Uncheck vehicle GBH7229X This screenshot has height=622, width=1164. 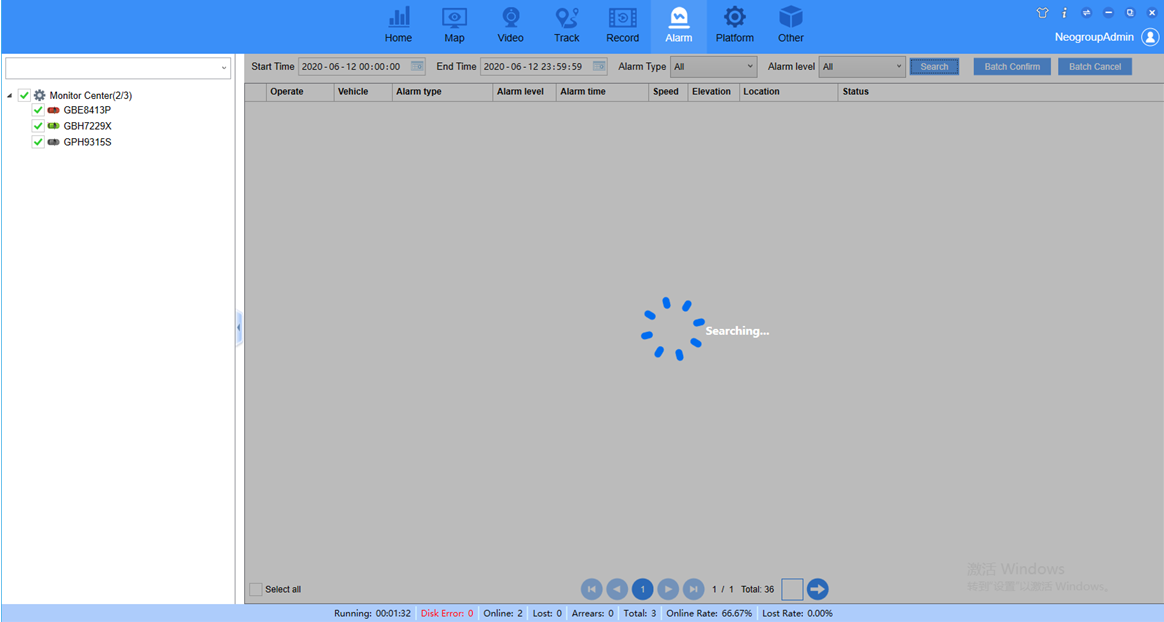[38, 126]
